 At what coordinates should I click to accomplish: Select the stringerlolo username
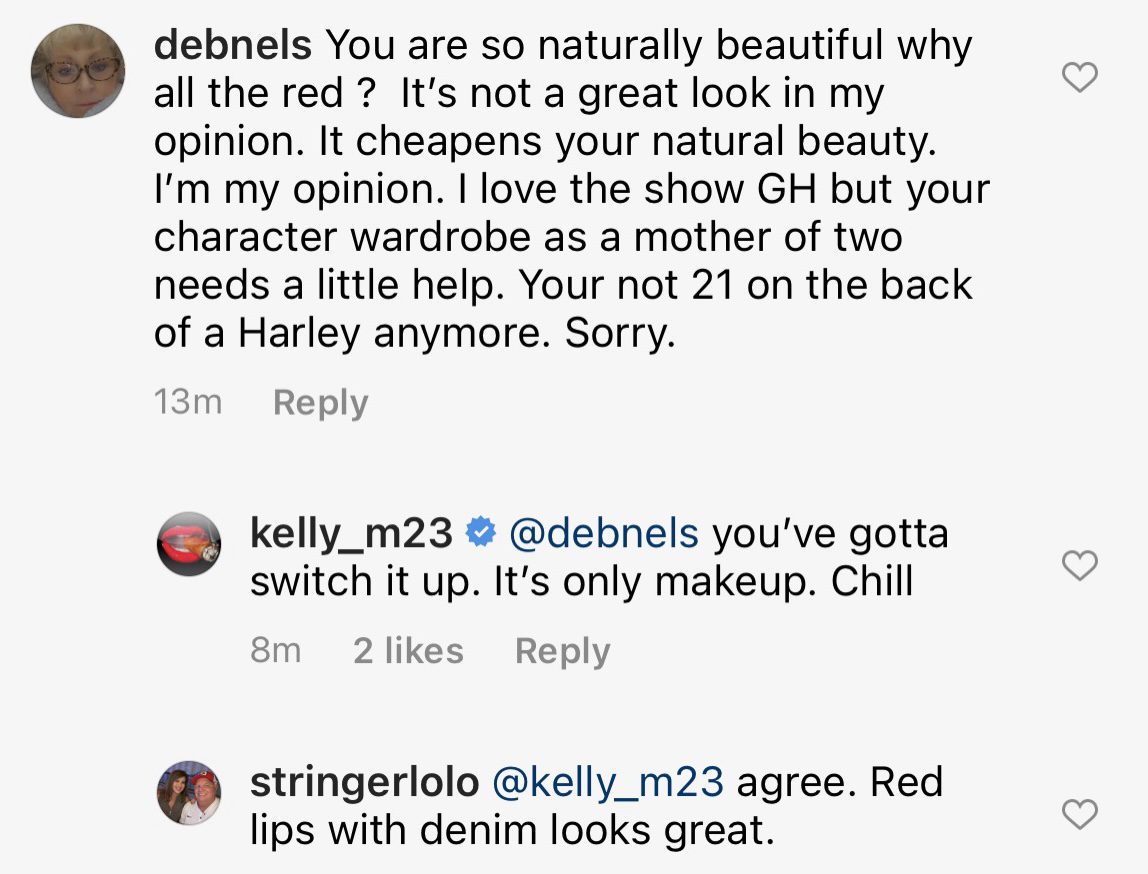[x=364, y=782]
